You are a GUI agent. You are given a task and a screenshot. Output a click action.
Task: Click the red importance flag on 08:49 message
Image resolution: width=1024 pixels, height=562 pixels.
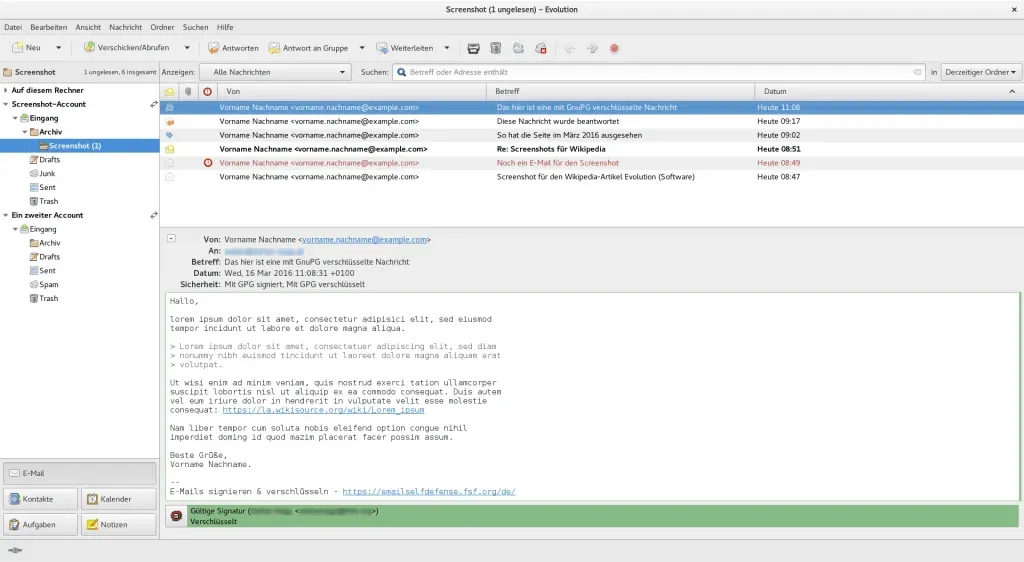[x=208, y=163]
